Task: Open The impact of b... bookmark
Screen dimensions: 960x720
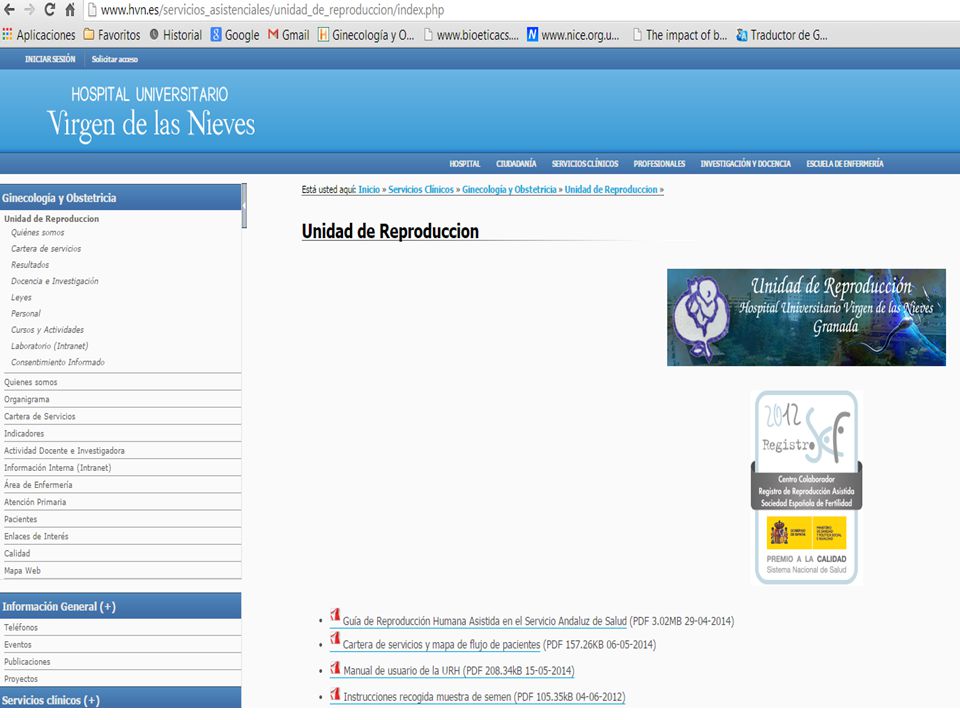Action: click(680, 35)
